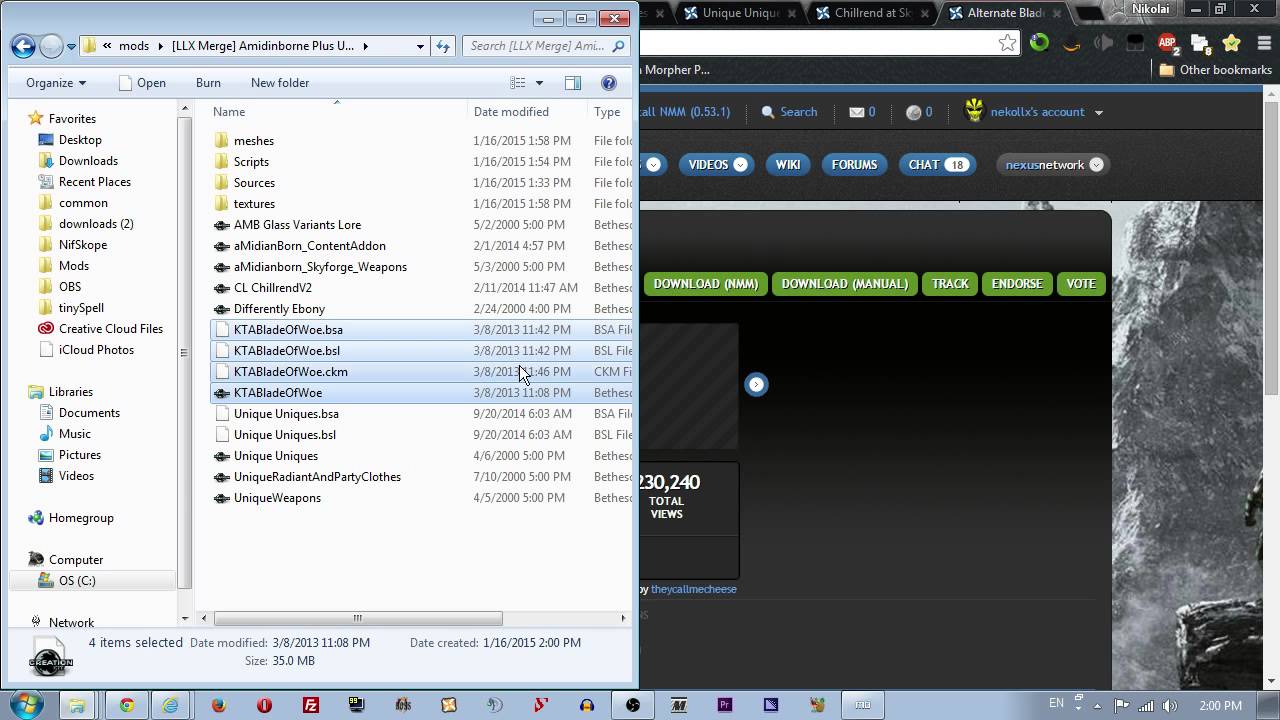Select OS (C:) drive in sidebar
The height and width of the screenshot is (720, 1280).
(77, 581)
